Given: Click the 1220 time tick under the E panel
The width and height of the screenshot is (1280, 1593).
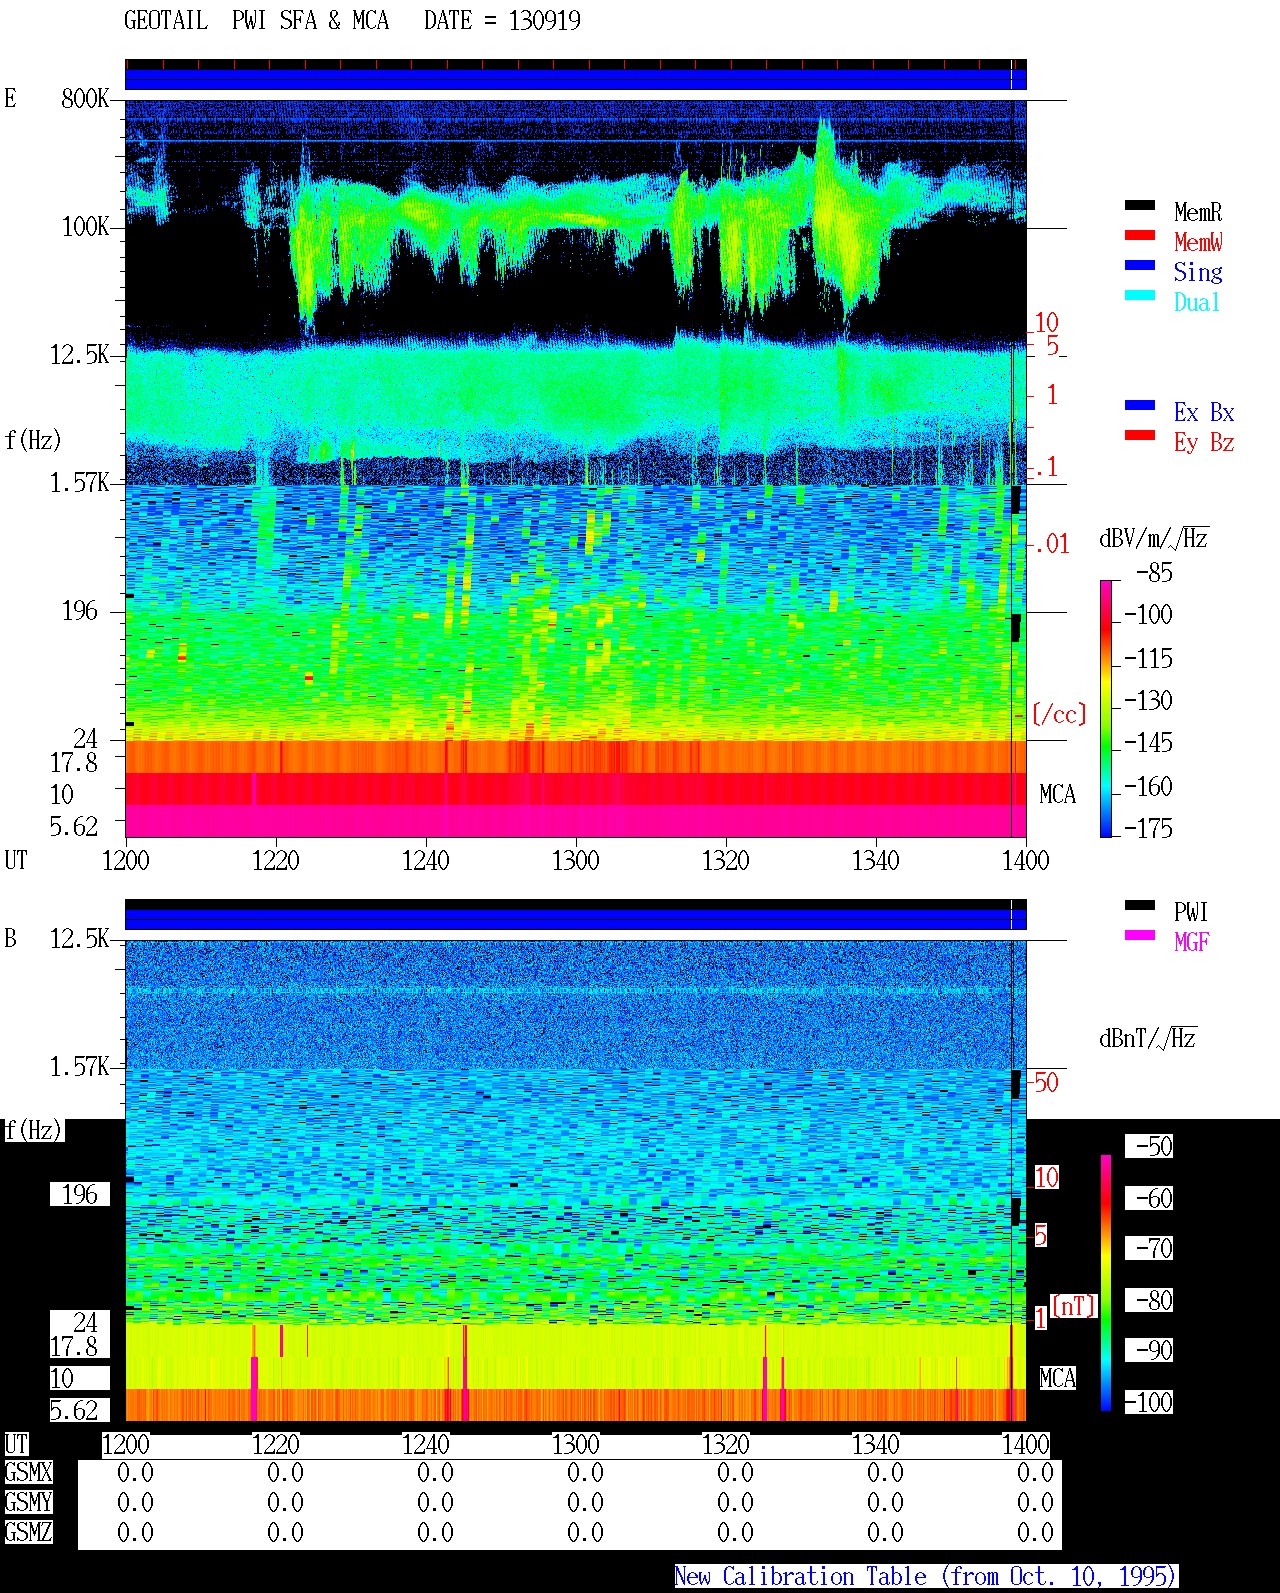Looking at the screenshot, I should pyautogui.click(x=276, y=861).
